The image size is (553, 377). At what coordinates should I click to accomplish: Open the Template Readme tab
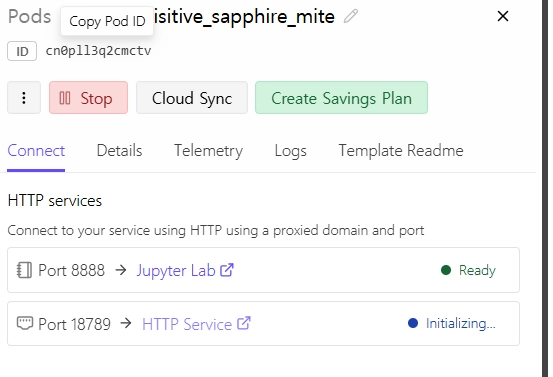point(401,151)
